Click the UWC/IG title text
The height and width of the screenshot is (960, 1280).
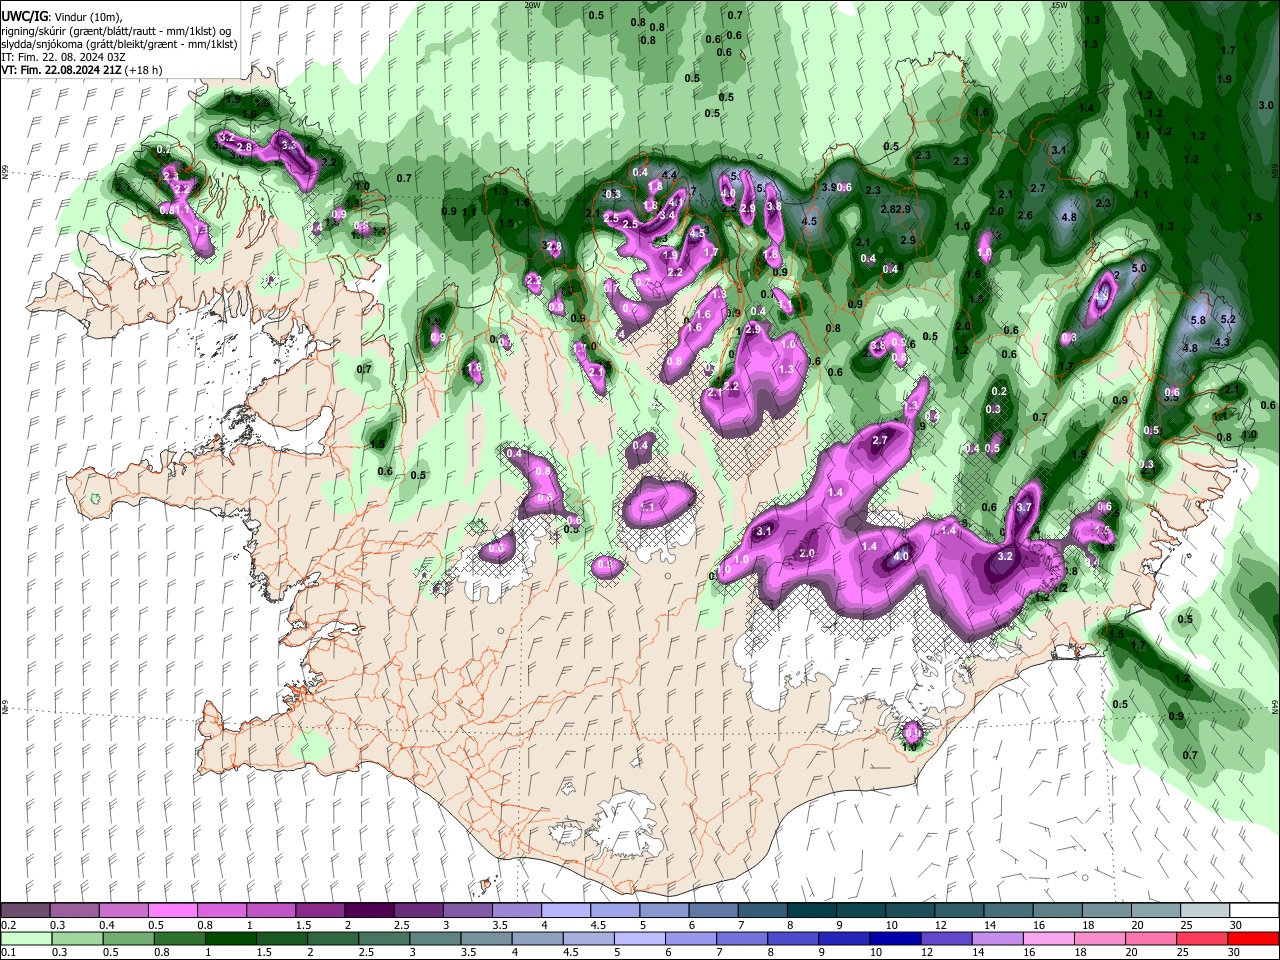click(x=24, y=17)
